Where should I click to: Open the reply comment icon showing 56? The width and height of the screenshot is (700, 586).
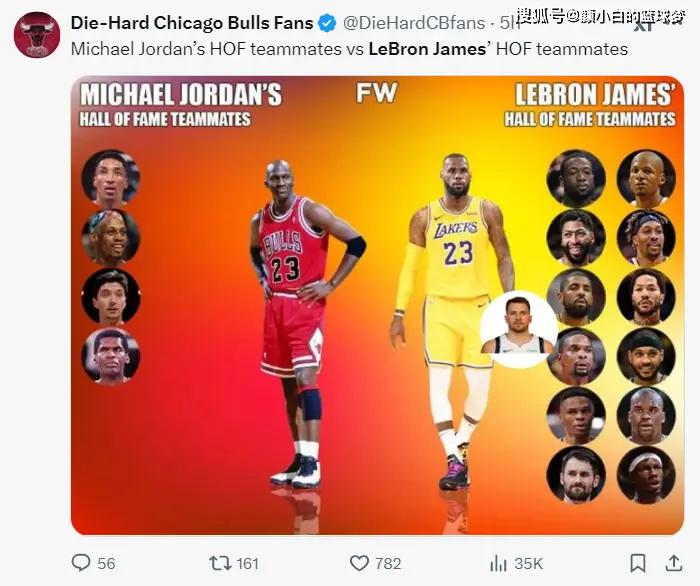click(81, 563)
